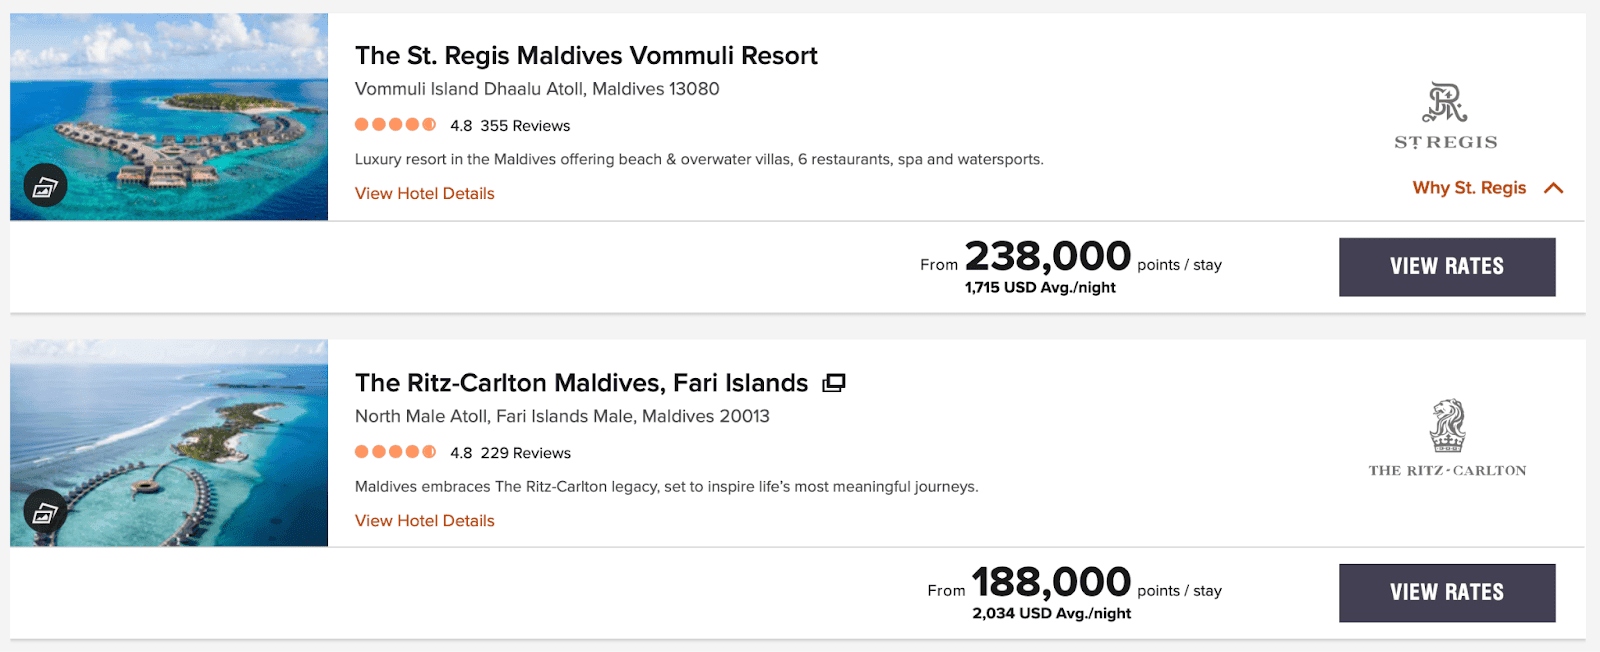Image resolution: width=1600 pixels, height=652 pixels.
Task: View Hotel Details for Ritz-Carlton resort
Action: coord(424,520)
